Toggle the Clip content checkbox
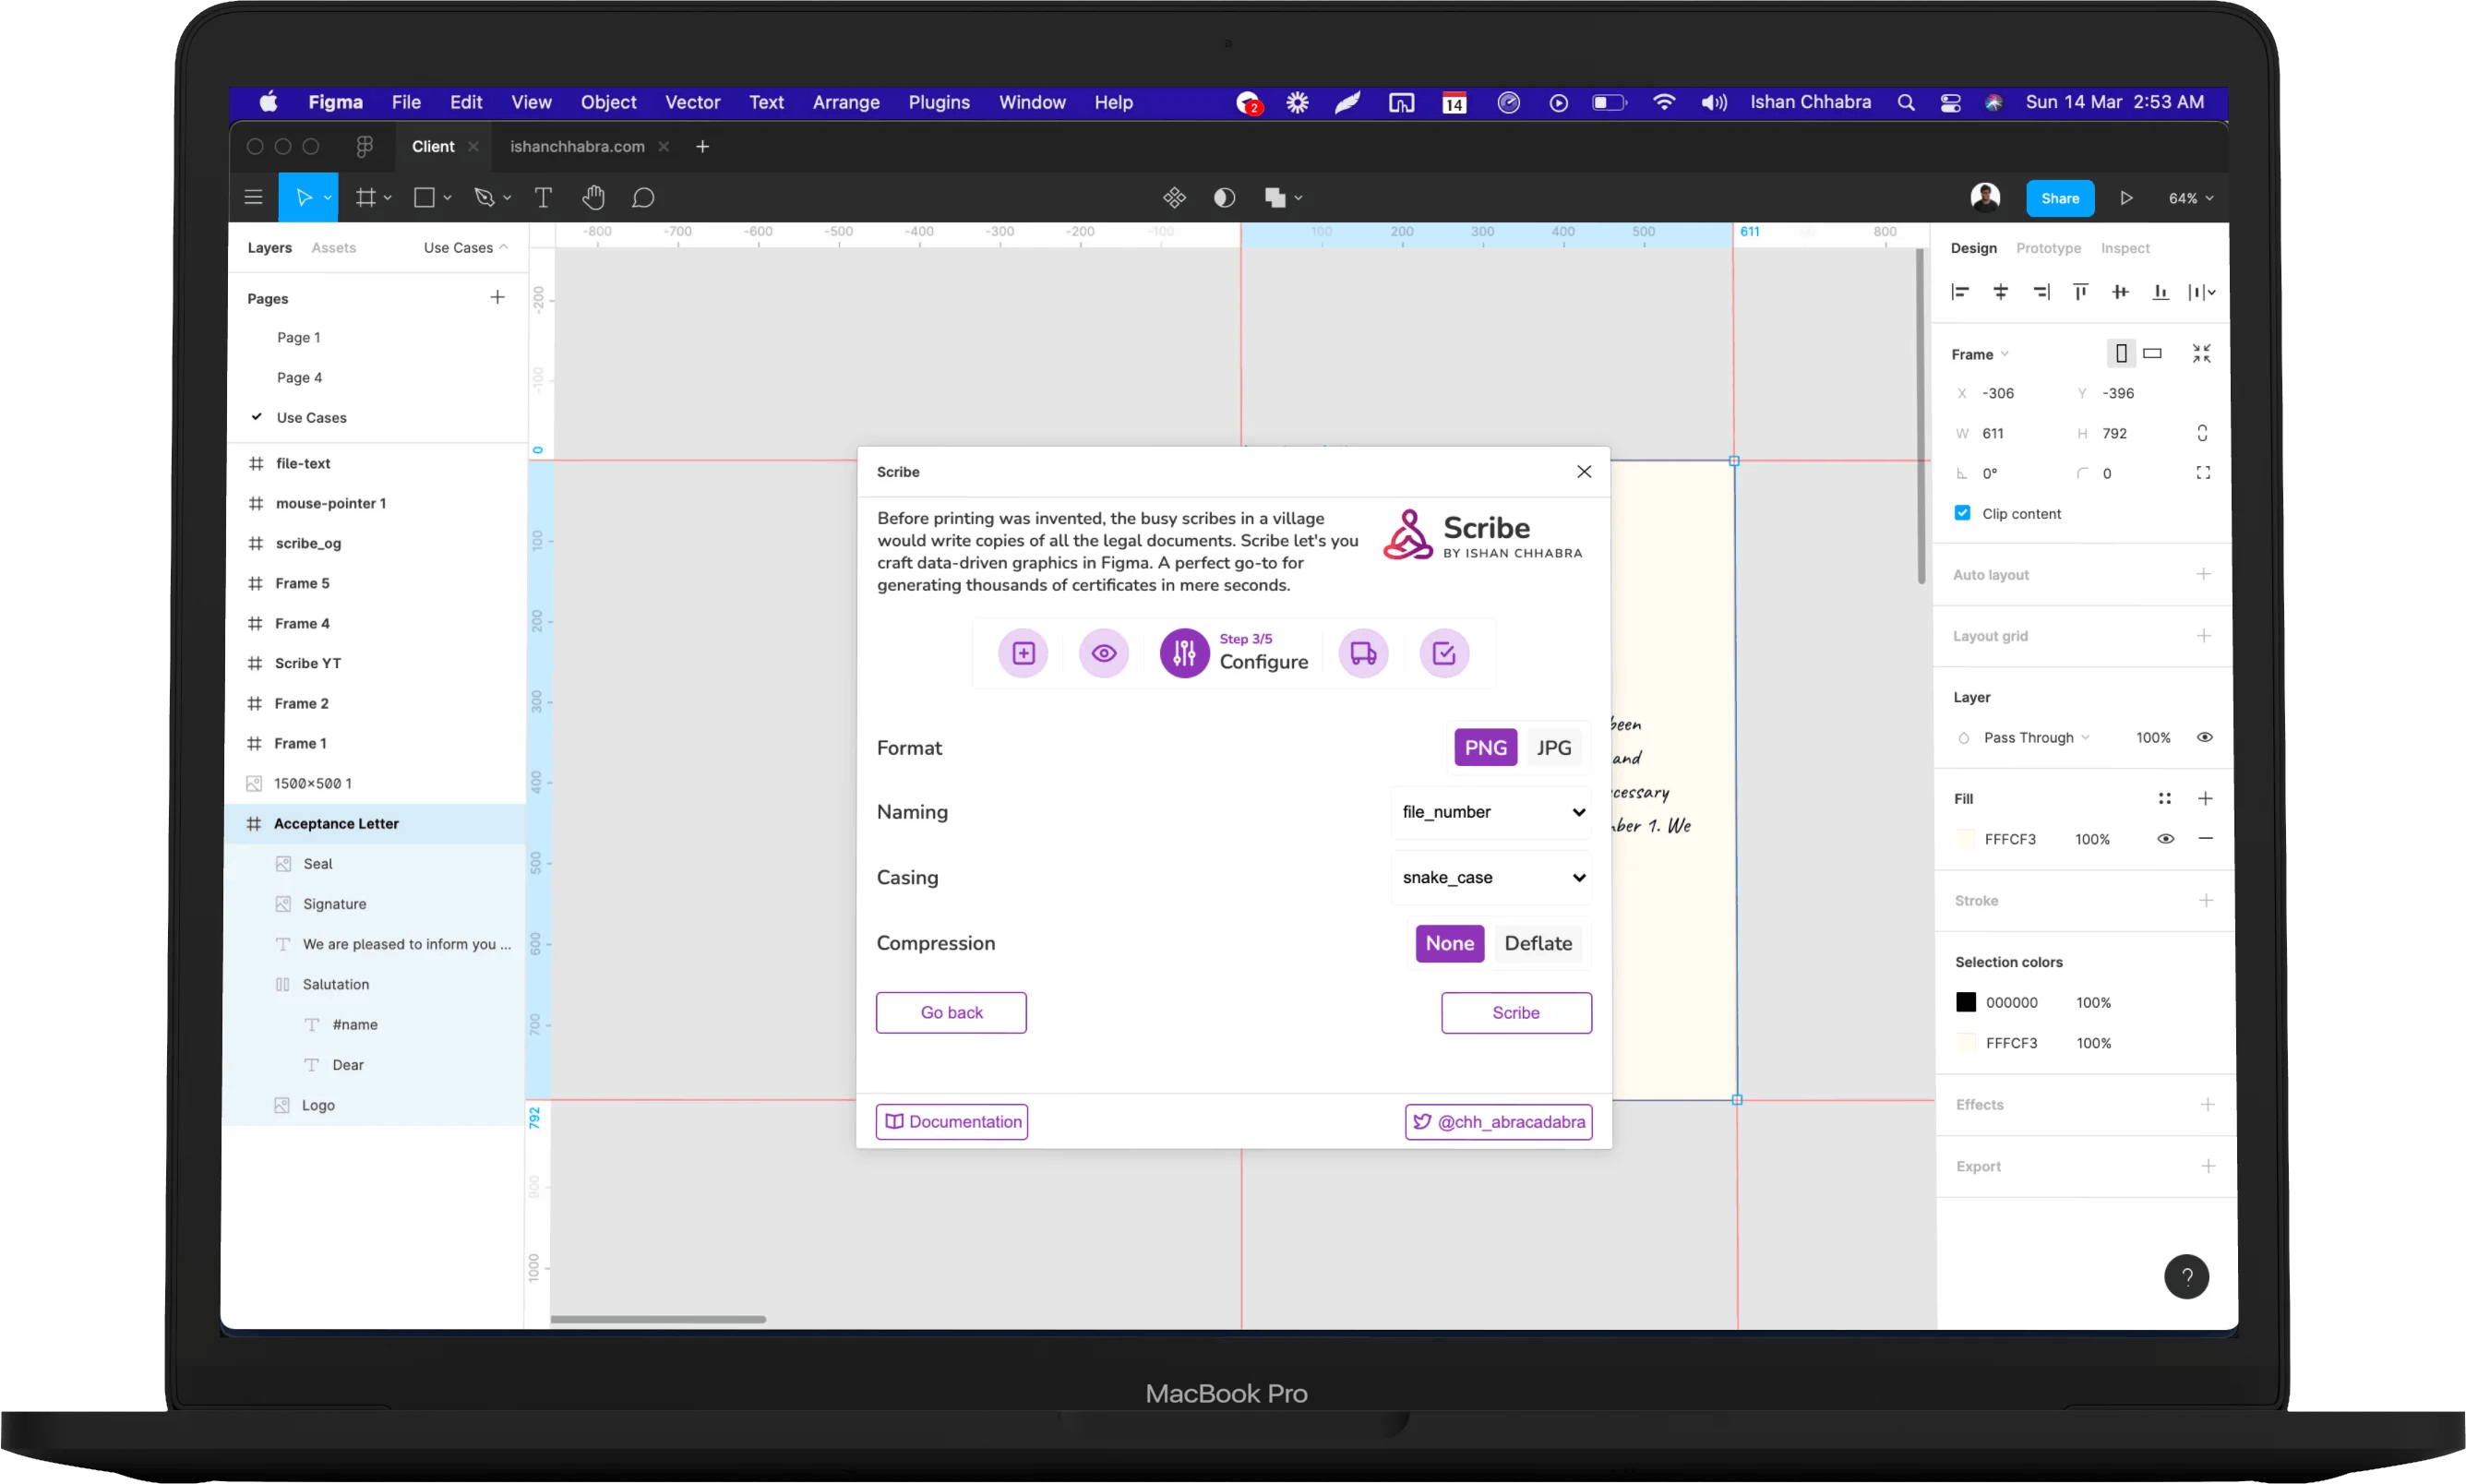 pyautogui.click(x=1962, y=513)
